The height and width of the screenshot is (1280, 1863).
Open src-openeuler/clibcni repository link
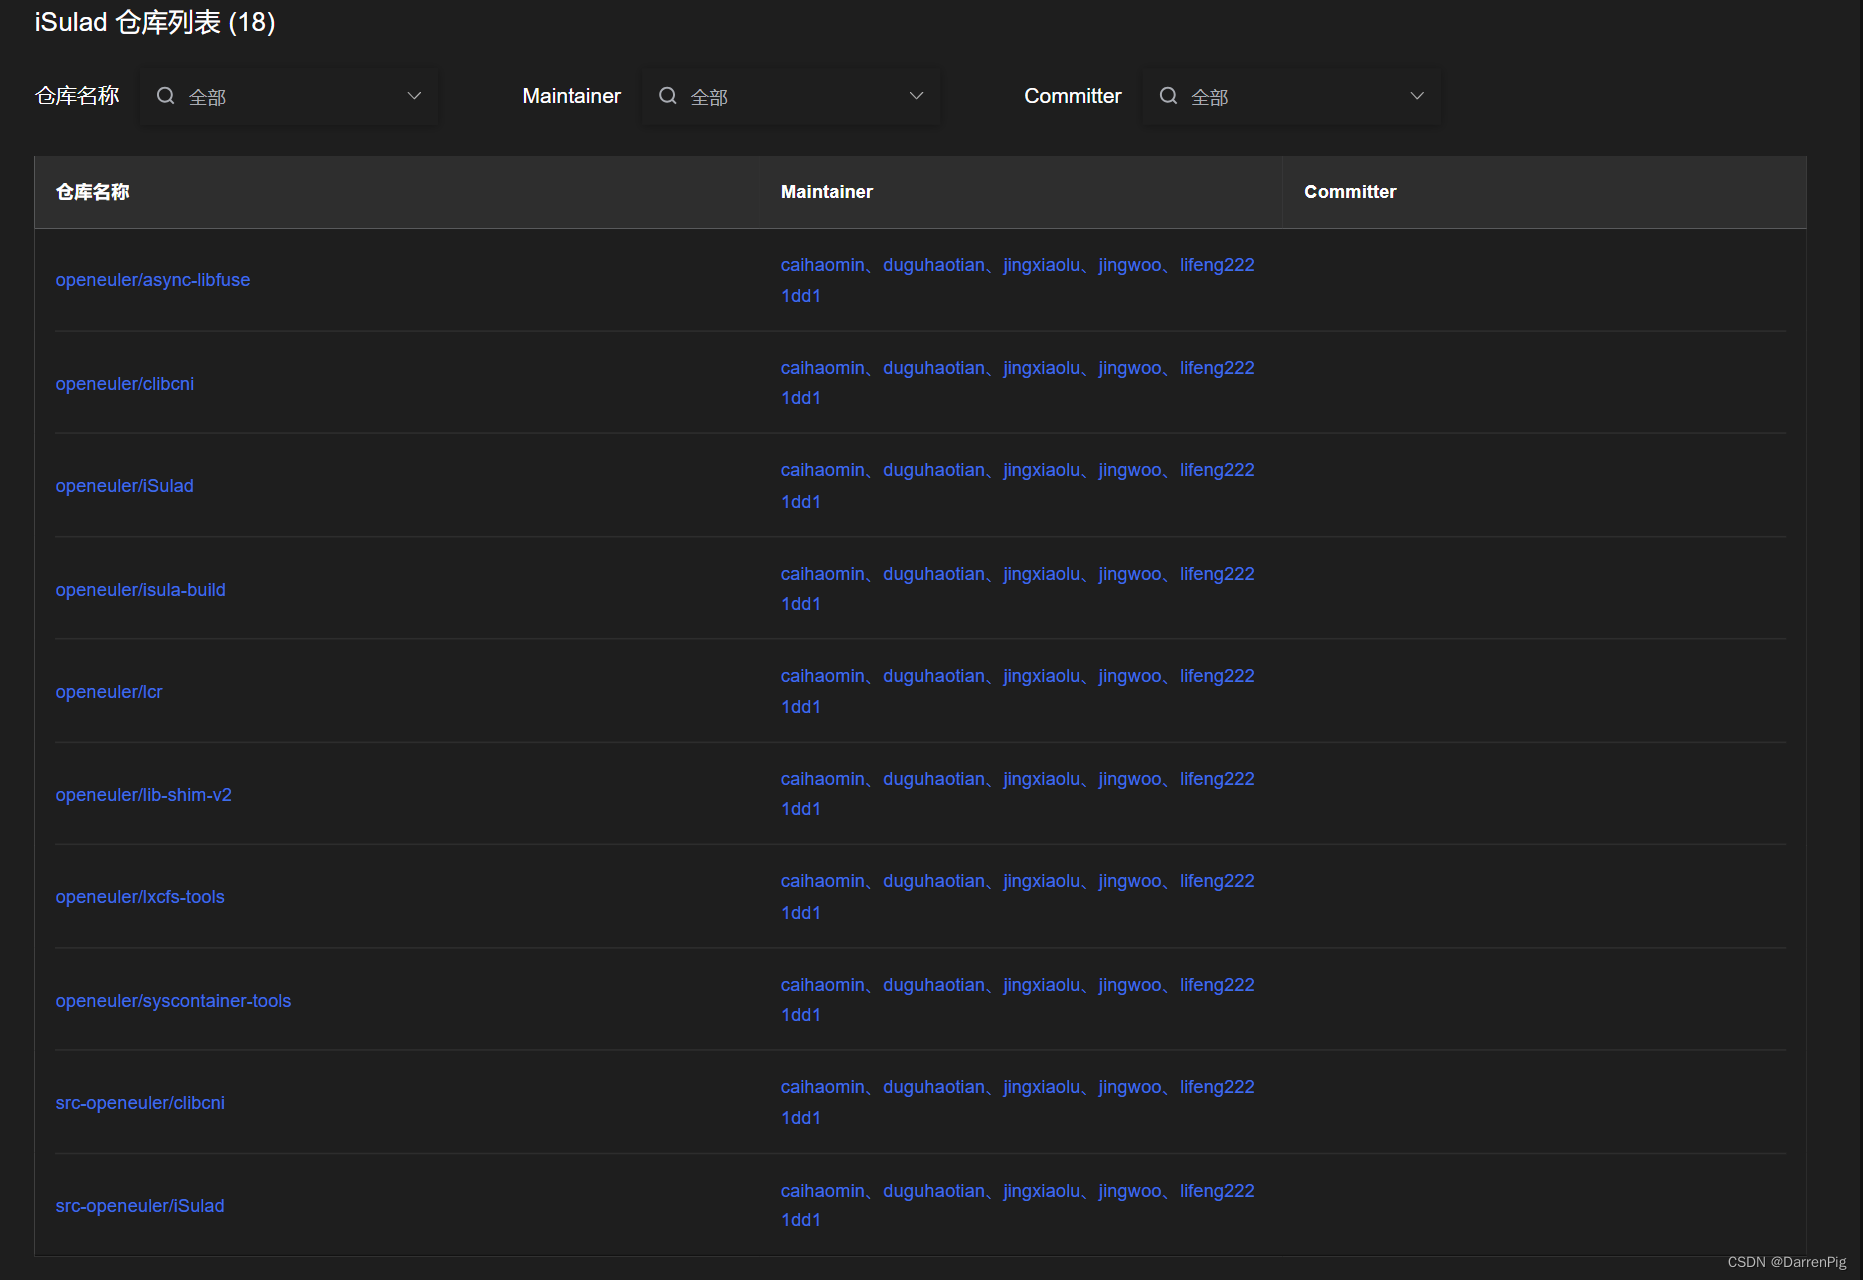point(140,1103)
